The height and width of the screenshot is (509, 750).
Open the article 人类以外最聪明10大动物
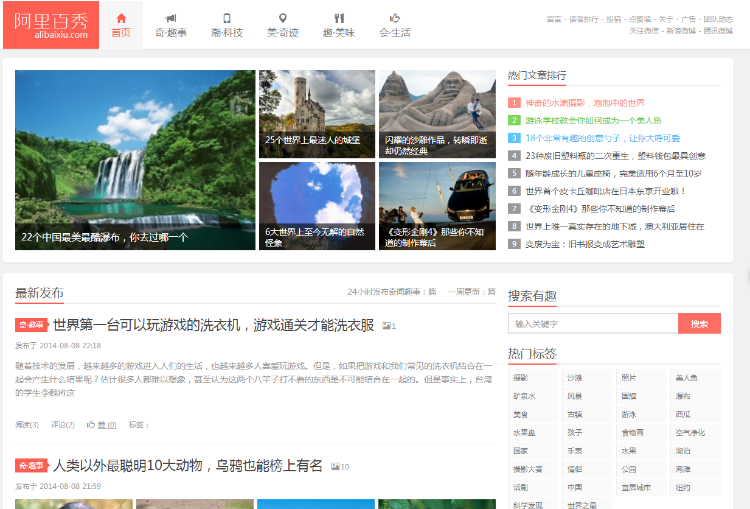188,465
